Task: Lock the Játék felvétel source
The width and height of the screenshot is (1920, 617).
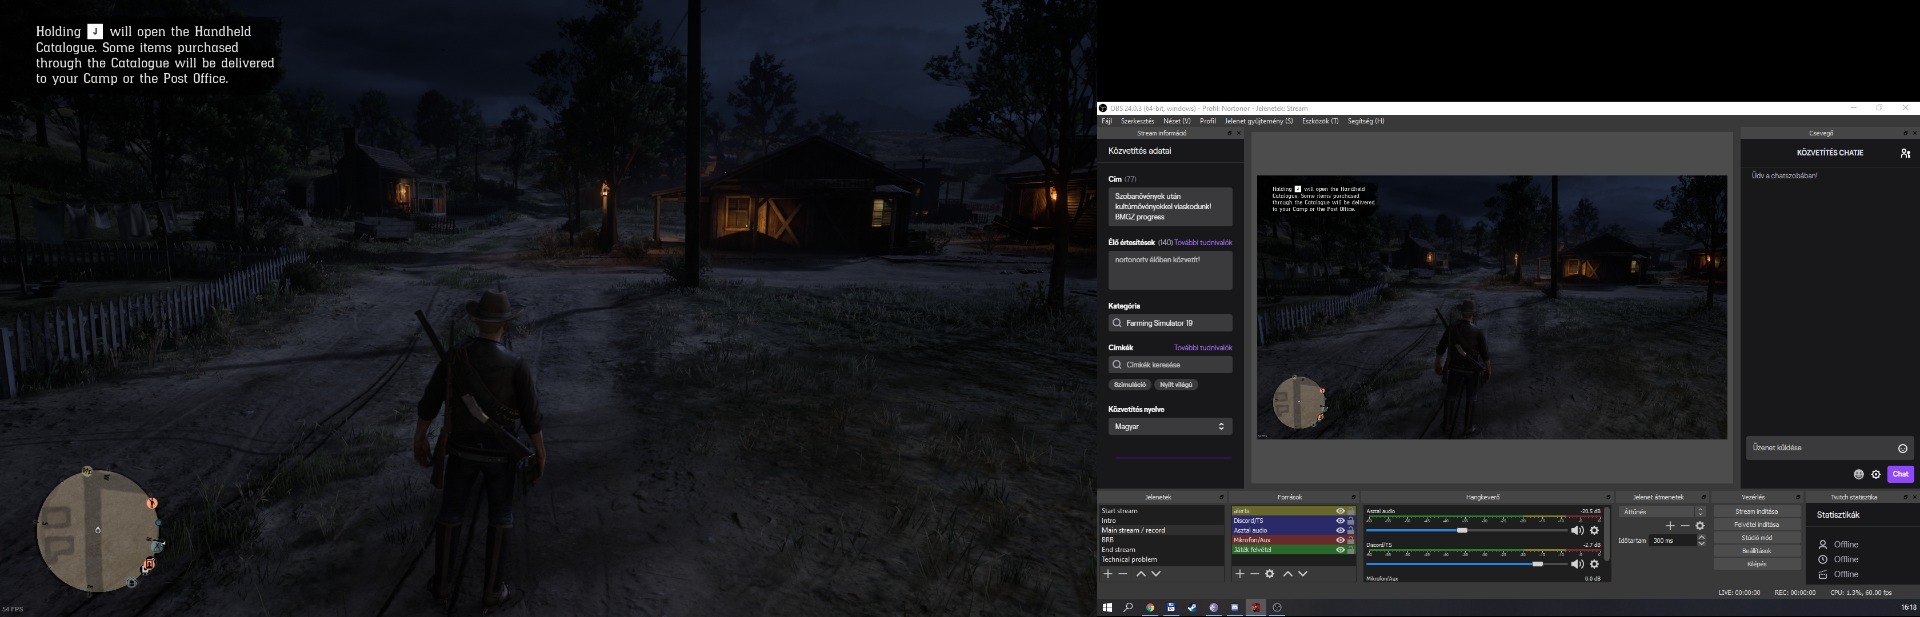Action: tap(1351, 549)
